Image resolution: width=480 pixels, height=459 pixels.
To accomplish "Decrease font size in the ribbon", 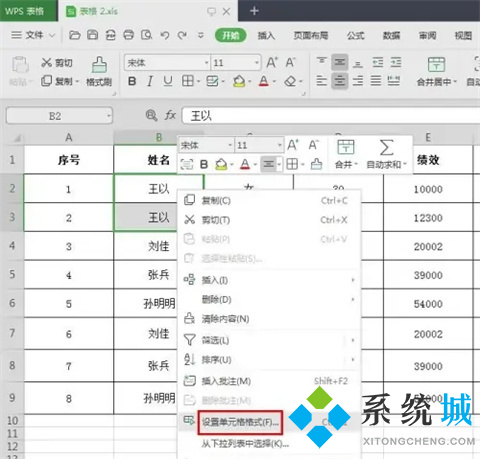I will tap(290, 62).
